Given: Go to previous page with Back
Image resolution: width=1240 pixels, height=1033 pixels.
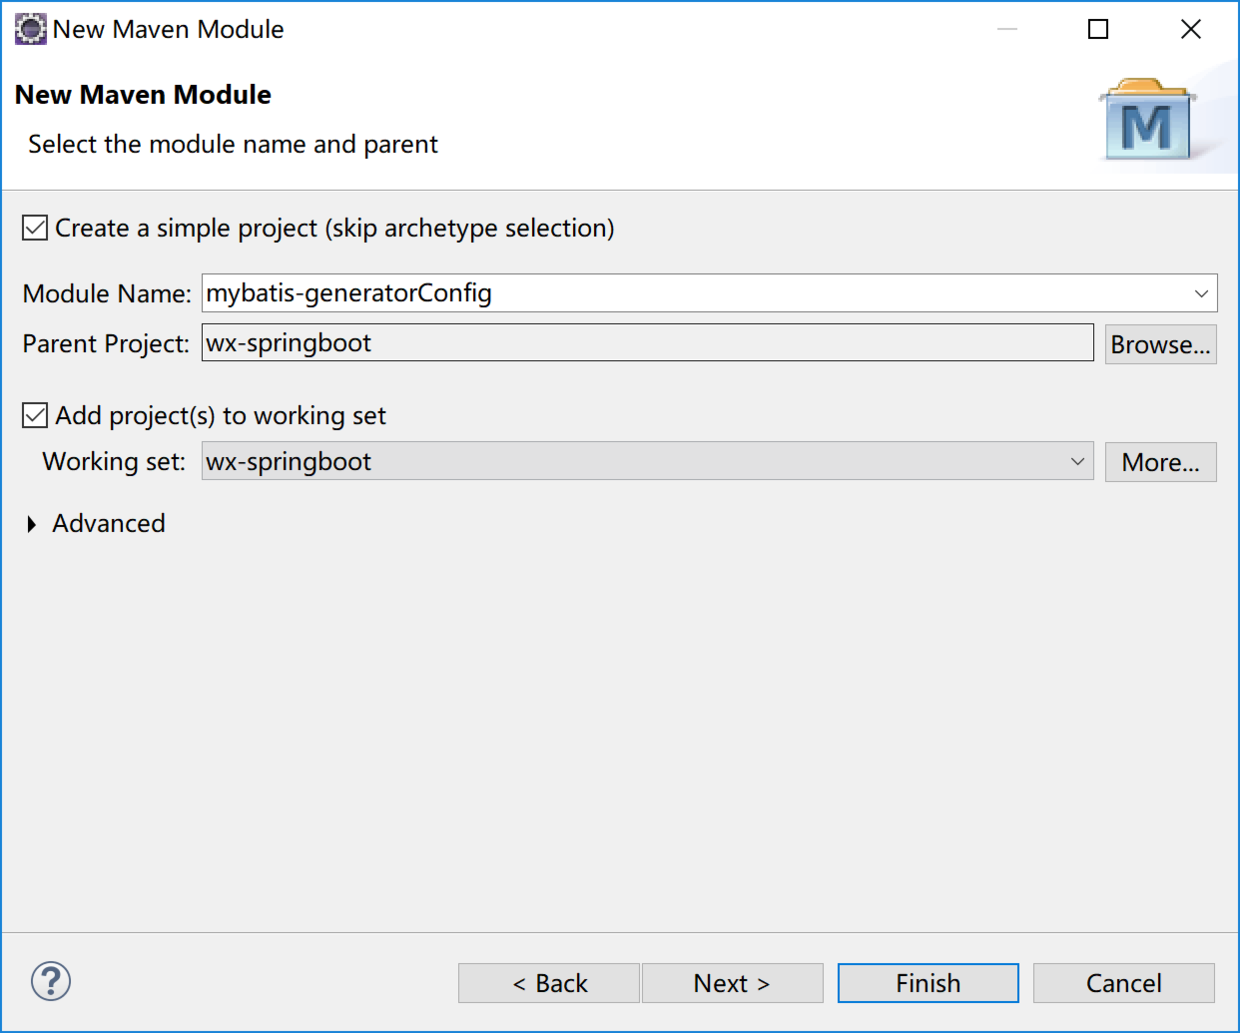Looking at the screenshot, I should coord(549,983).
